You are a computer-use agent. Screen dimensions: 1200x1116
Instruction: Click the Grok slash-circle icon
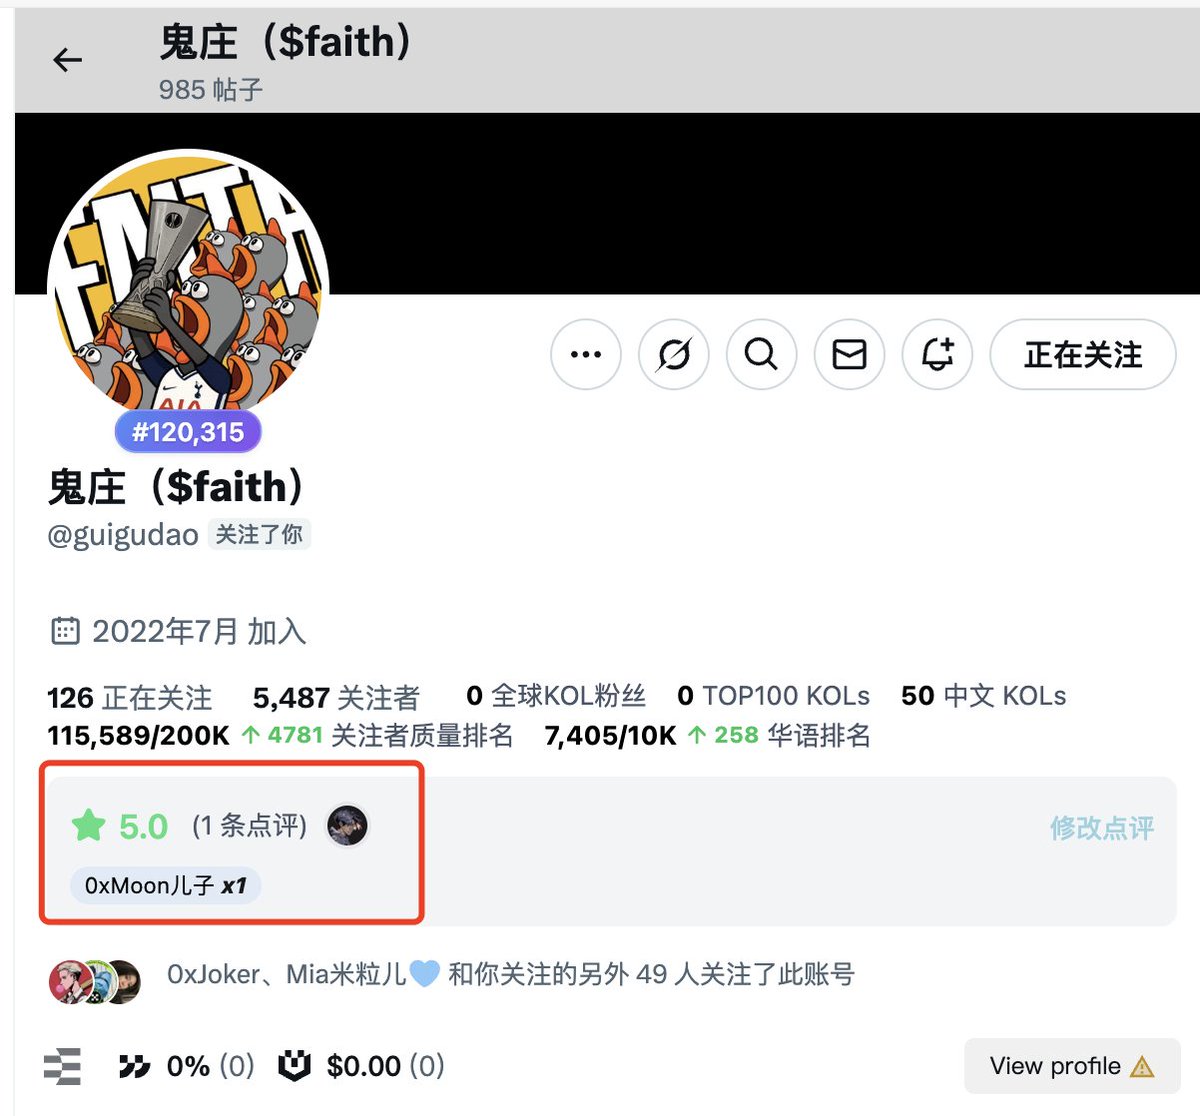tap(673, 354)
